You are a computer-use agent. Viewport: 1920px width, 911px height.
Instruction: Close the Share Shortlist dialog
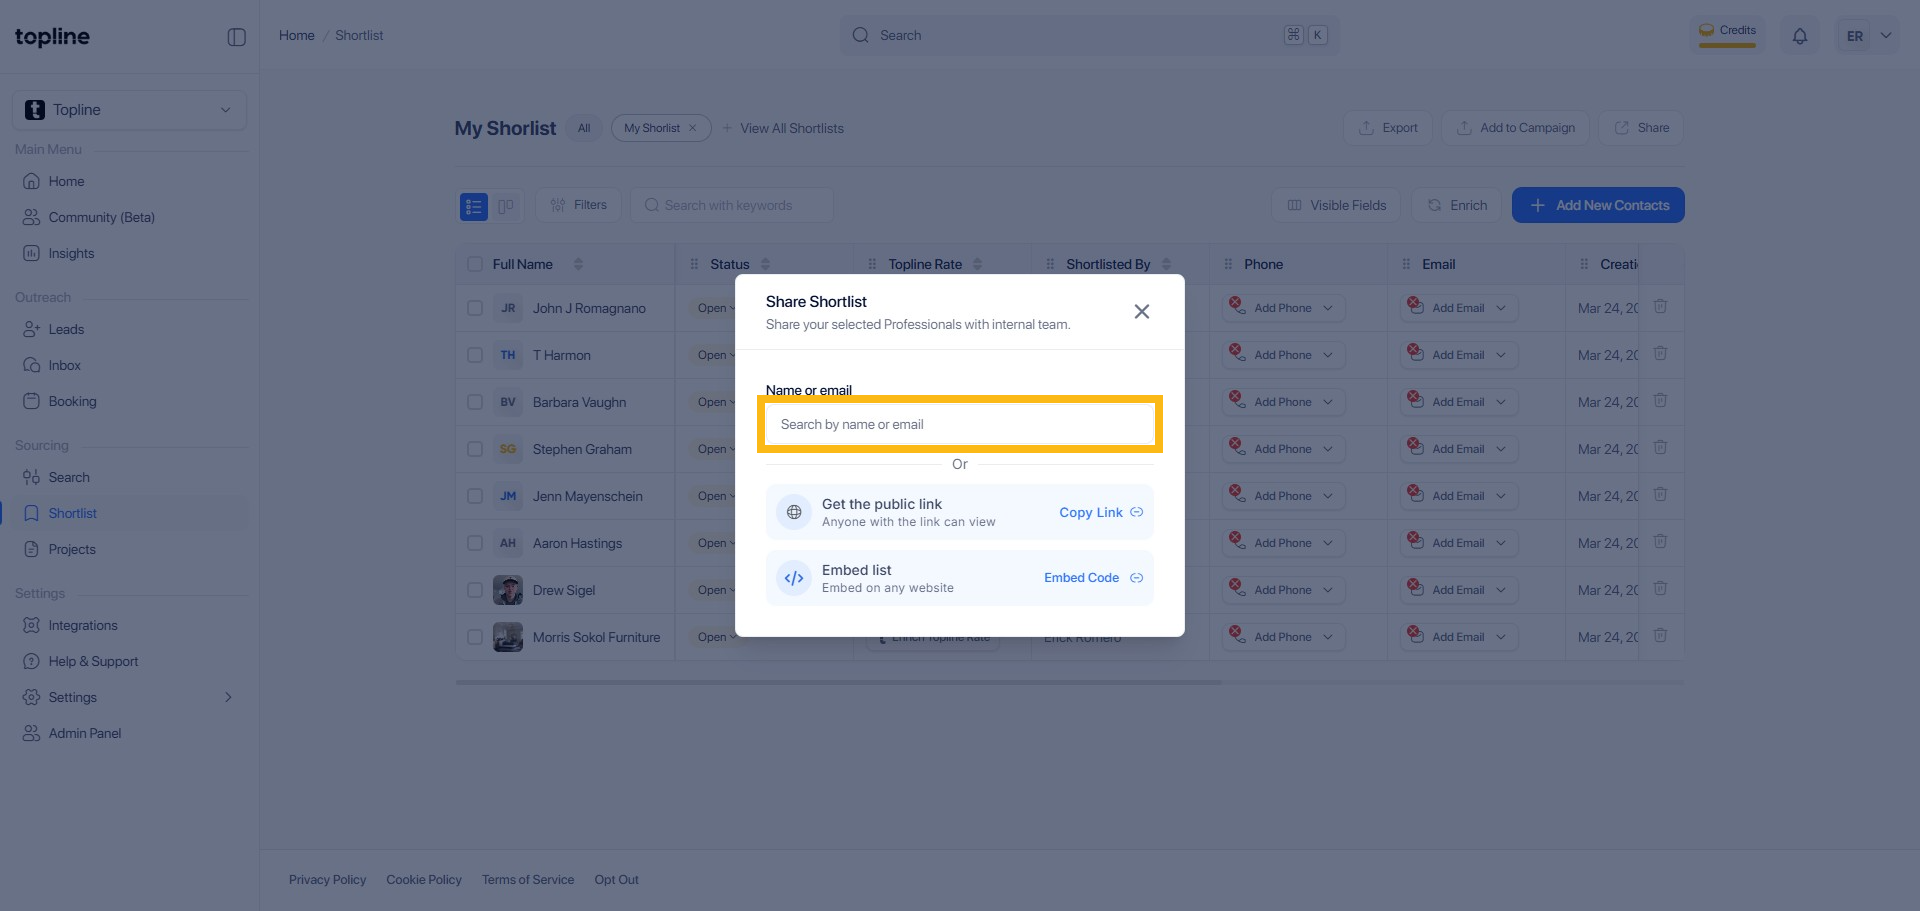(x=1141, y=312)
